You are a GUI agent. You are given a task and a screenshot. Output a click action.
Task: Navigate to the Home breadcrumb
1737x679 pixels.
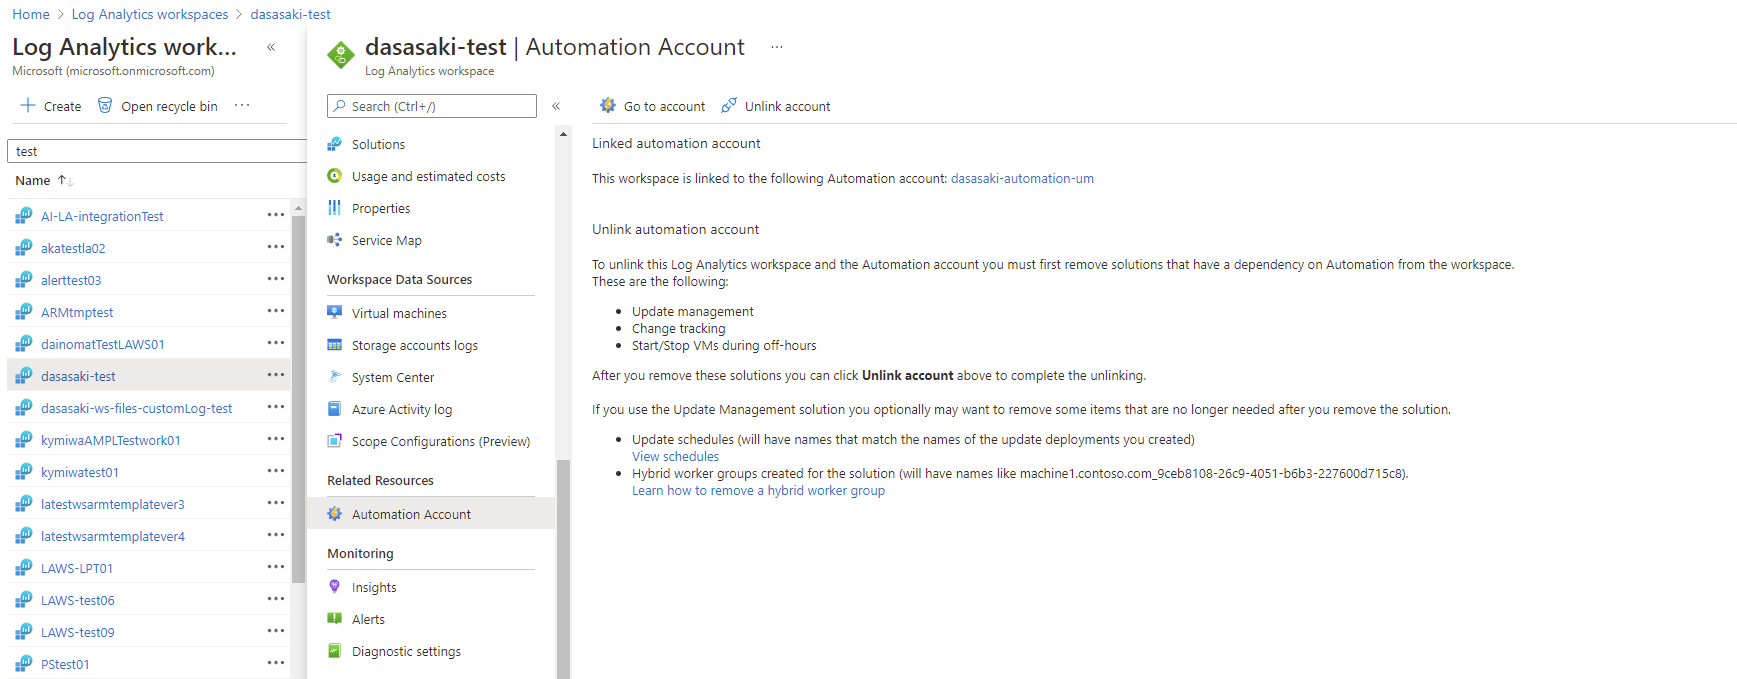click(x=31, y=14)
